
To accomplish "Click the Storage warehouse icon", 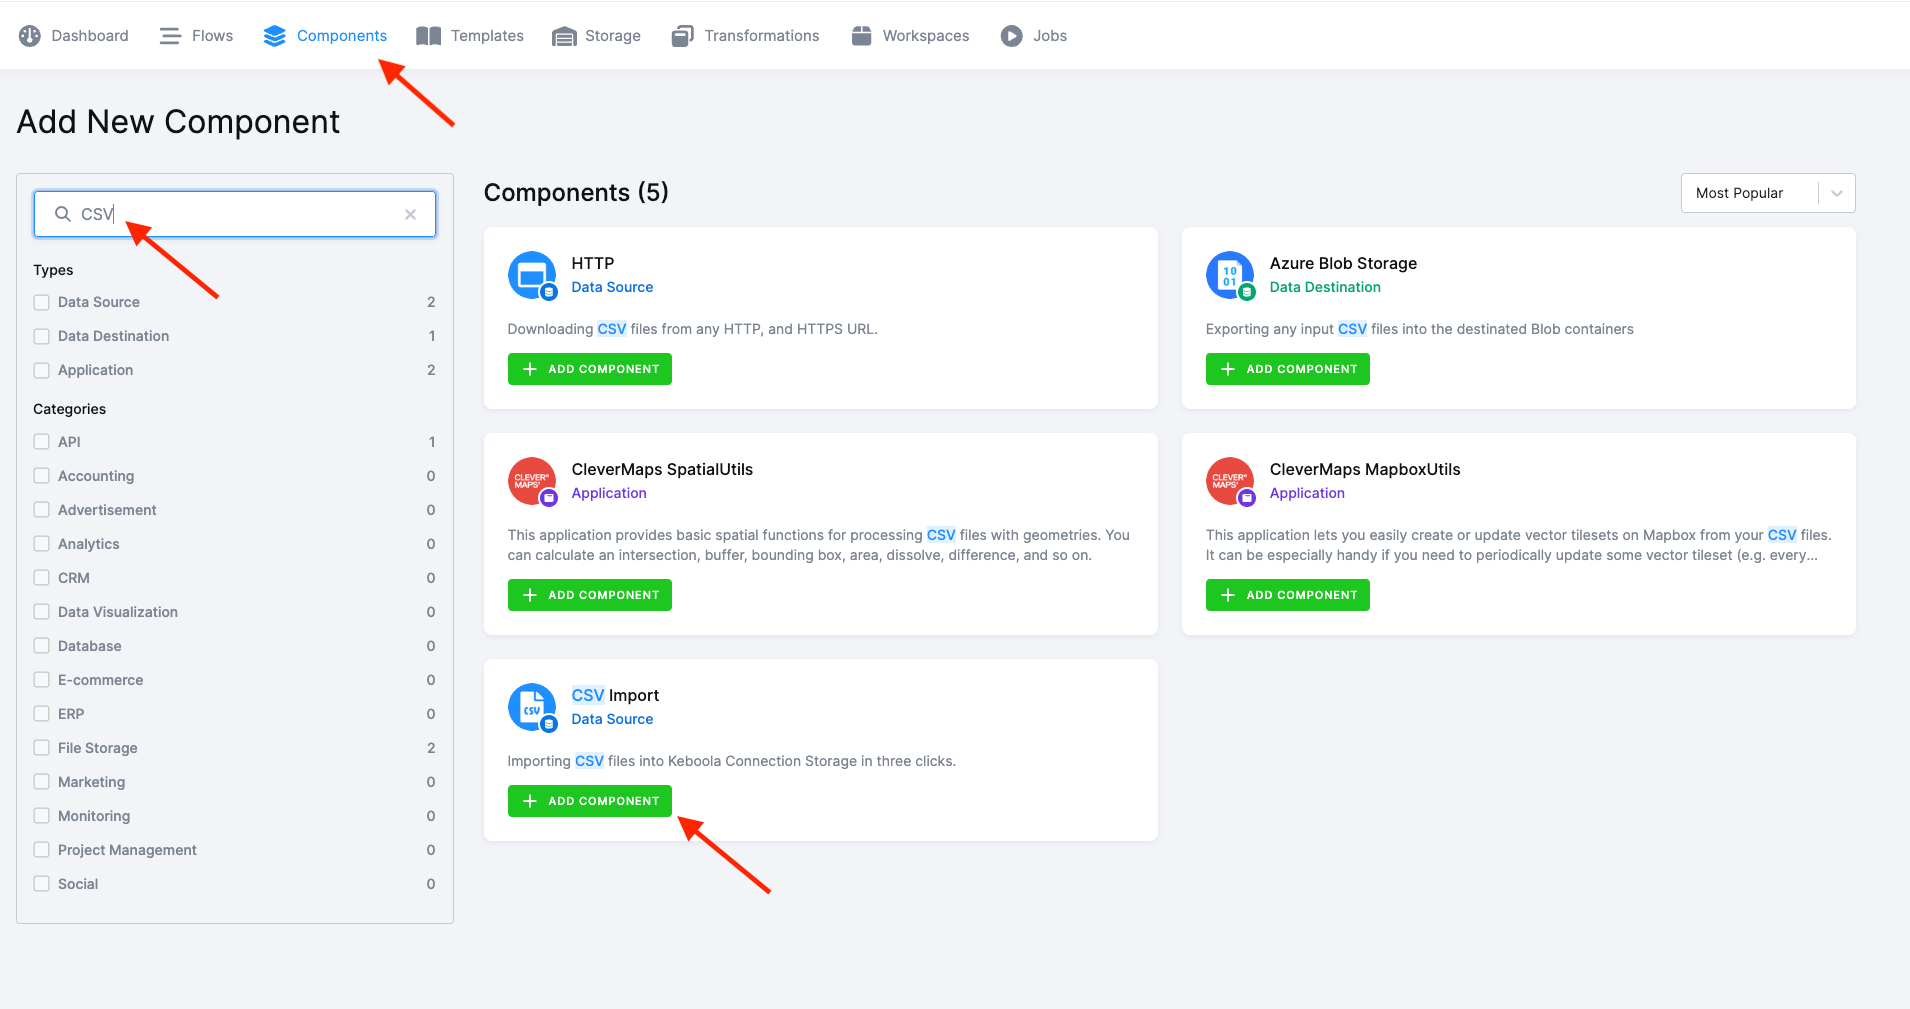I will coord(564,36).
